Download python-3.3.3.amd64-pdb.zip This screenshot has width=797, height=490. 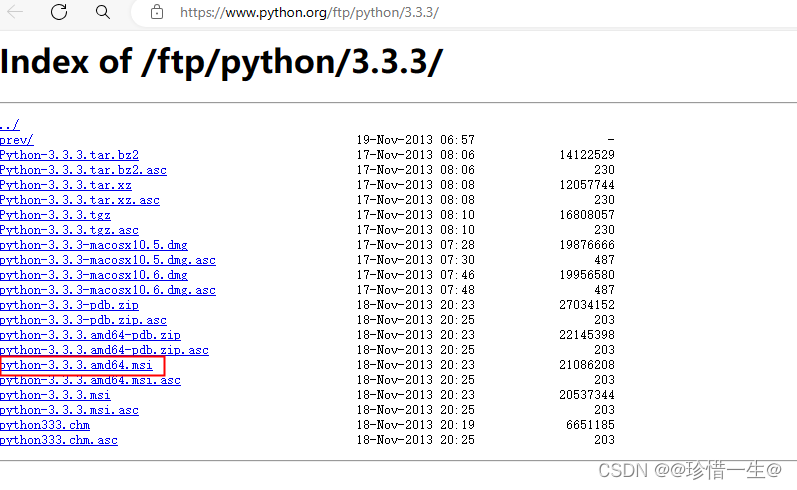(x=90, y=335)
